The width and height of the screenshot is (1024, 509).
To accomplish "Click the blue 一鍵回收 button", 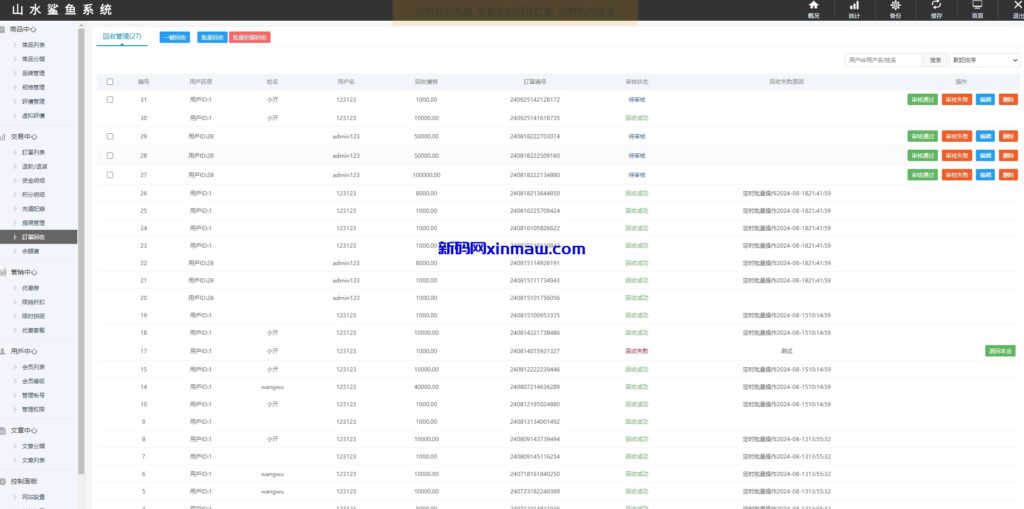I will click(x=174, y=37).
